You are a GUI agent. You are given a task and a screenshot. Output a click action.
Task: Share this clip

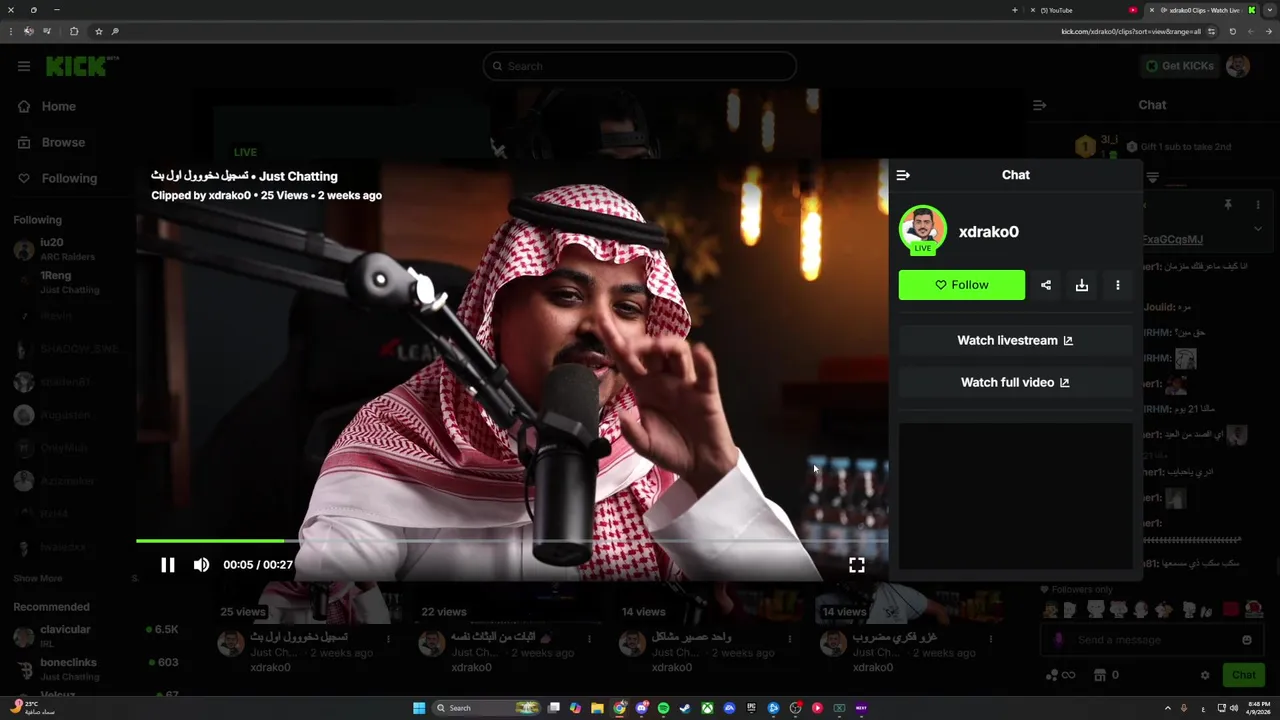click(1046, 285)
